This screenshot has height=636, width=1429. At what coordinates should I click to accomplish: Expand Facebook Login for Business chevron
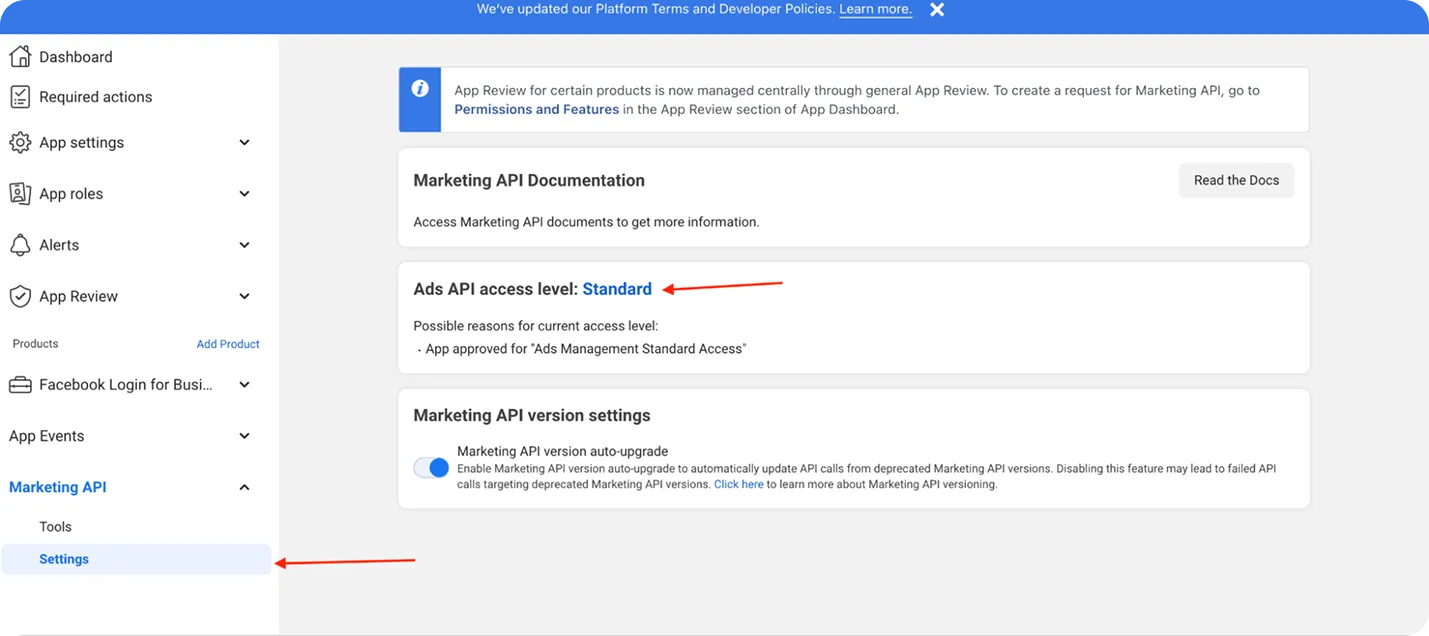[245, 385]
